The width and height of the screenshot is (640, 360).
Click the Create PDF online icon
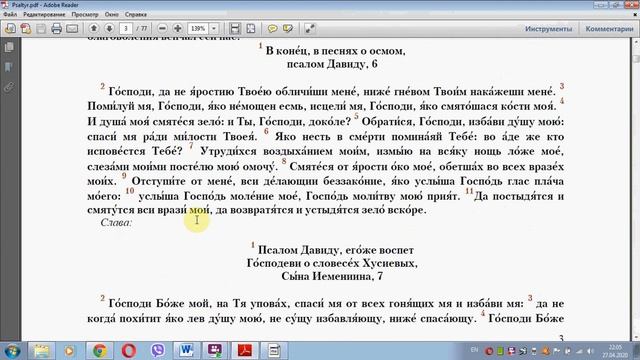[26, 29]
